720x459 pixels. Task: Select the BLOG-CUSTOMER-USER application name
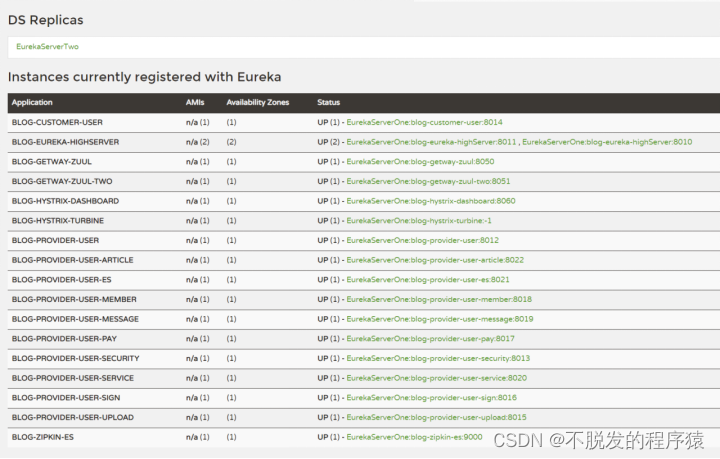pos(57,122)
